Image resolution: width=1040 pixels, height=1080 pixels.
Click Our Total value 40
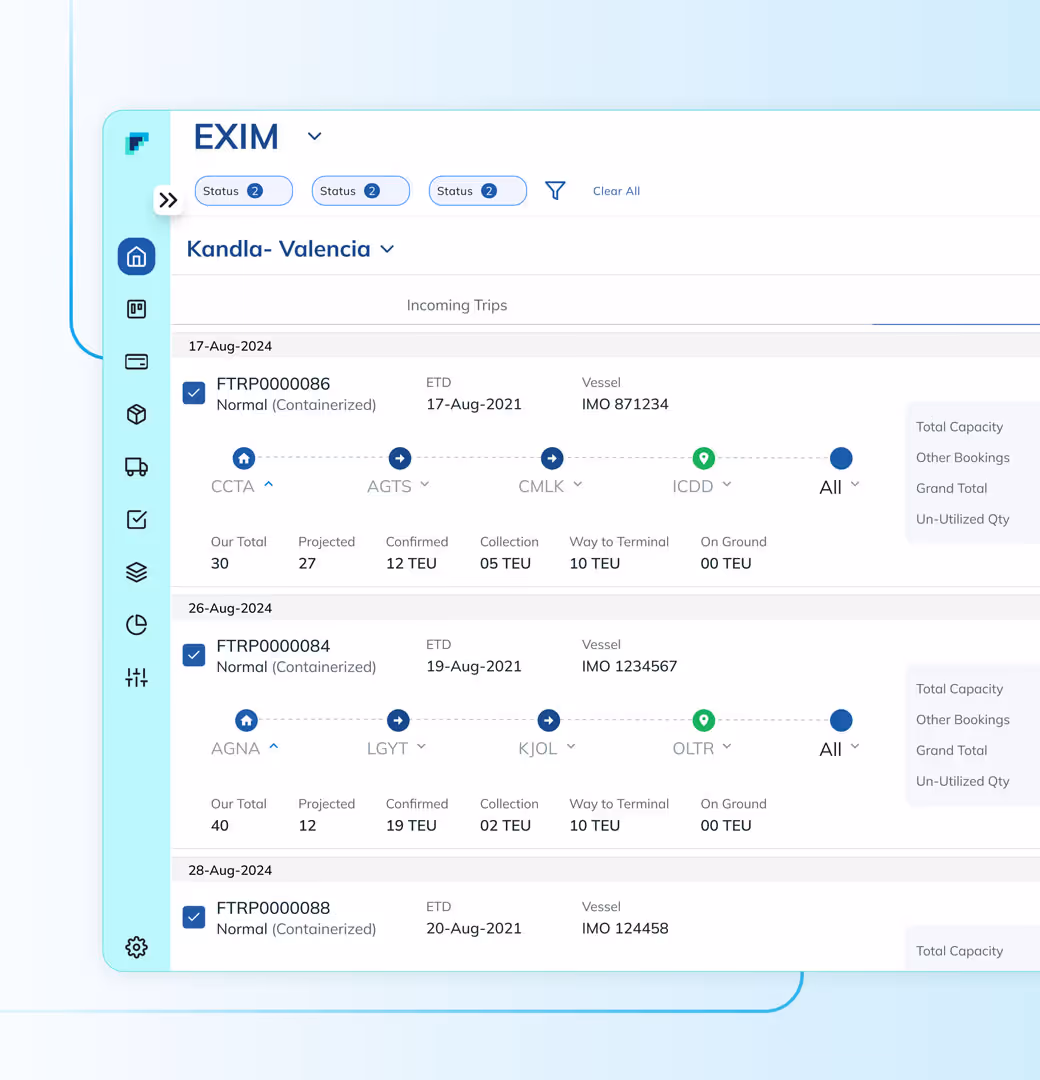pos(220,826)
